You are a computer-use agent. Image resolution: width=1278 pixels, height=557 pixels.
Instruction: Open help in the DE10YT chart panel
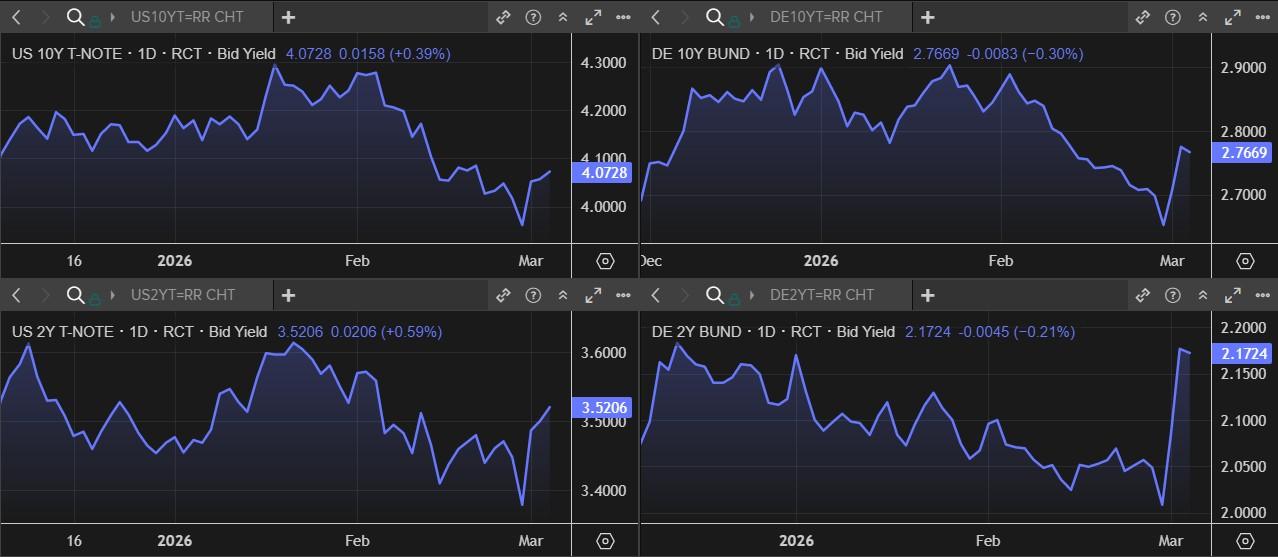1173,17
